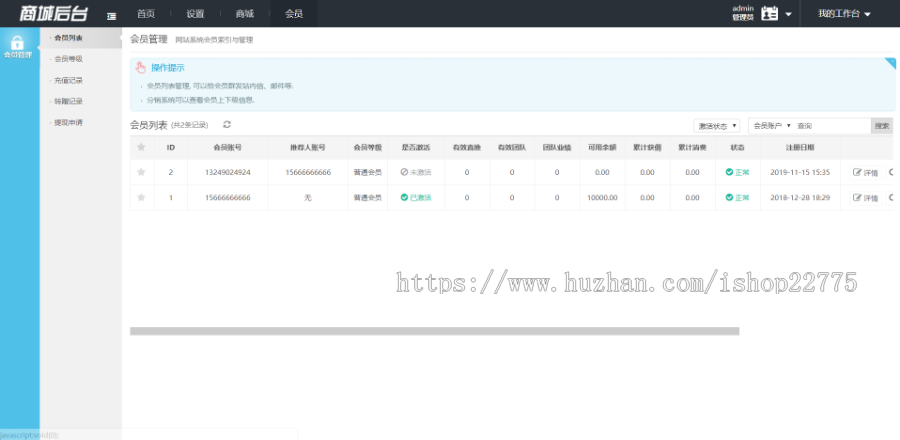Screen dimensions: 900x440
Task: Click the 推荐人账号 column header
Action: click(308, 147)
